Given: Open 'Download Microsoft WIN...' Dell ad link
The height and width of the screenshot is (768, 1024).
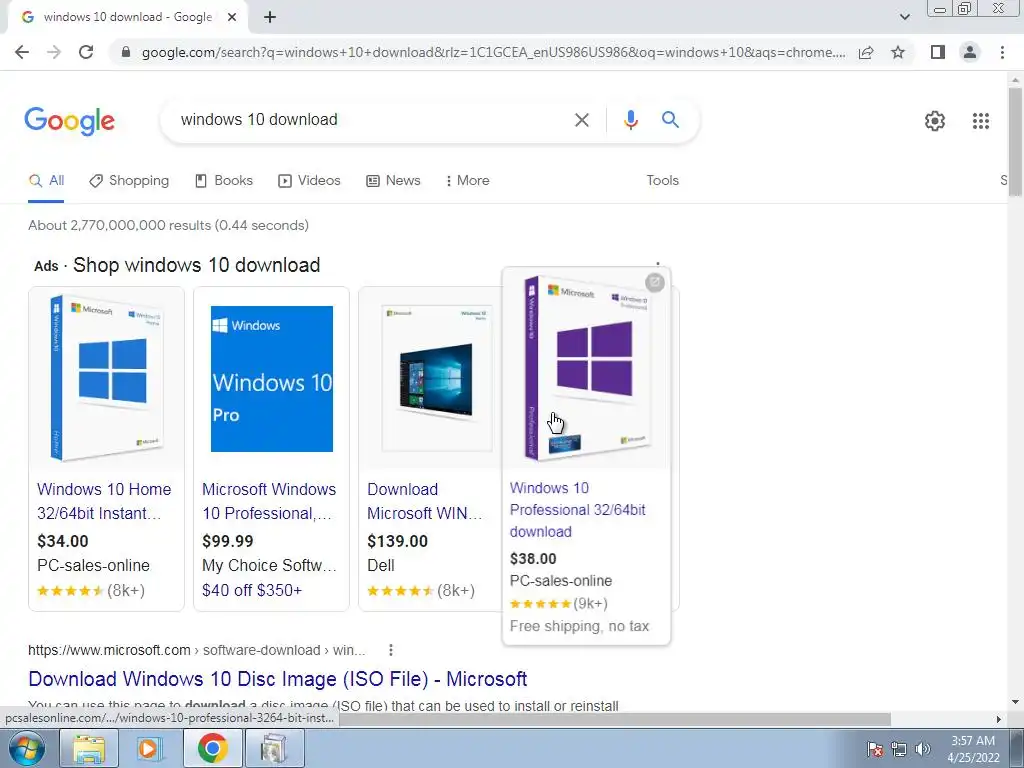Looking at the screenshot, I should 425,502.
